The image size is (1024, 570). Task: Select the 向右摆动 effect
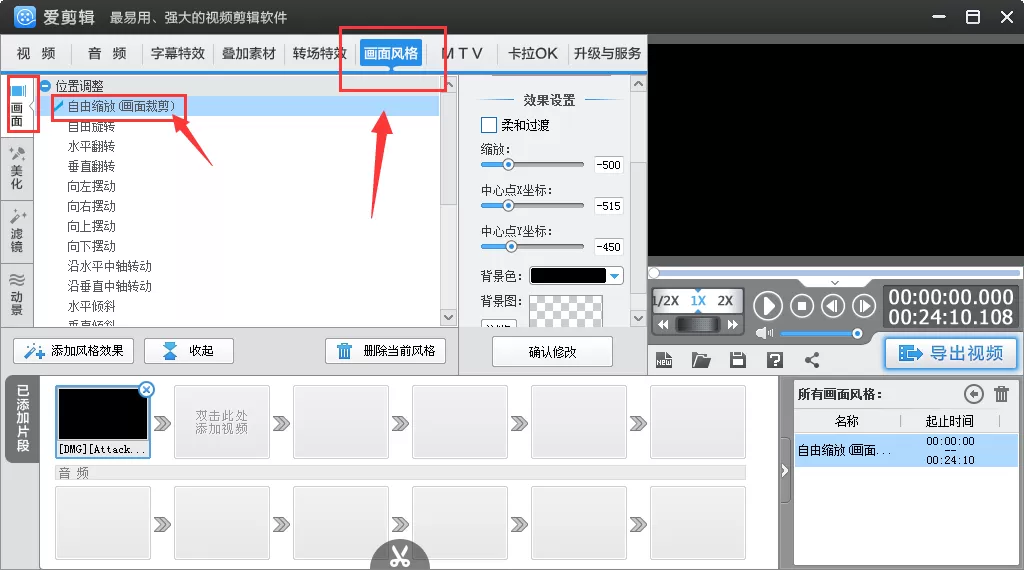91,206
